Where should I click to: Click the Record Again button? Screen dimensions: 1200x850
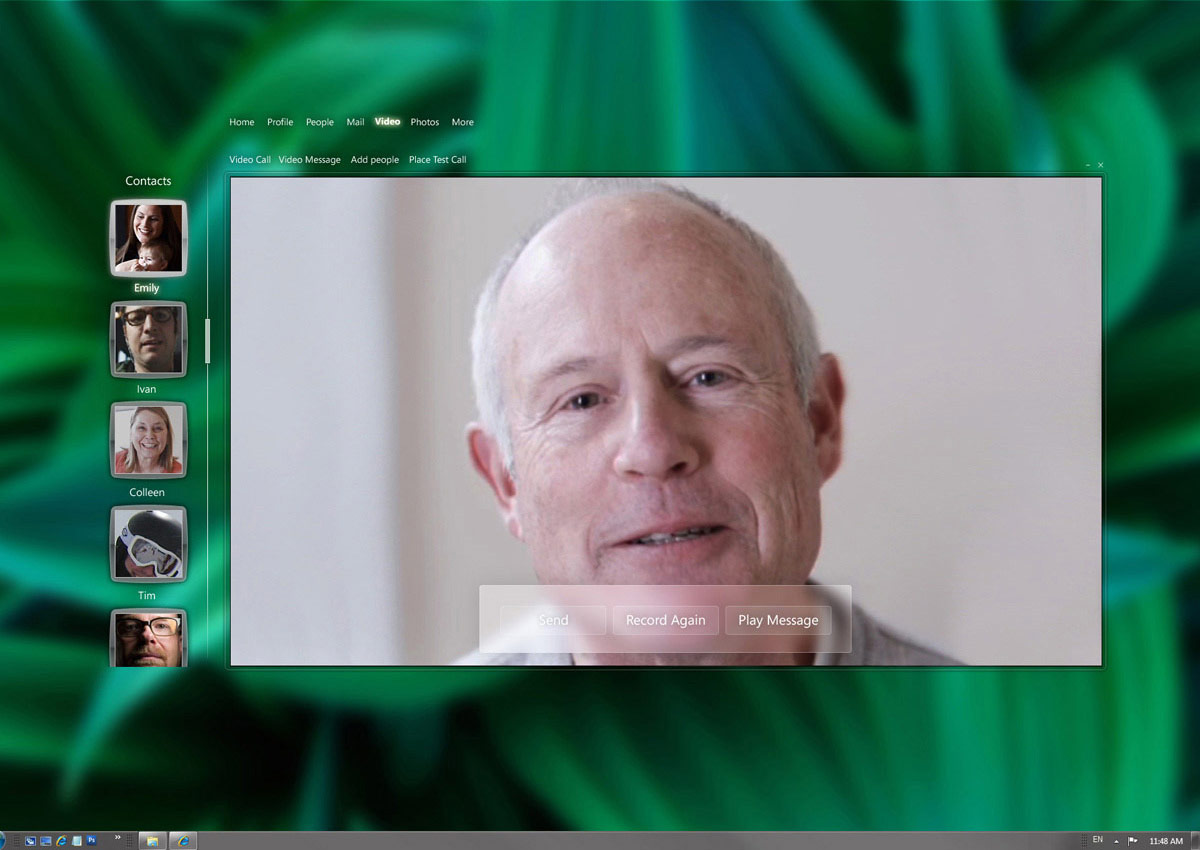coord(666,620)
